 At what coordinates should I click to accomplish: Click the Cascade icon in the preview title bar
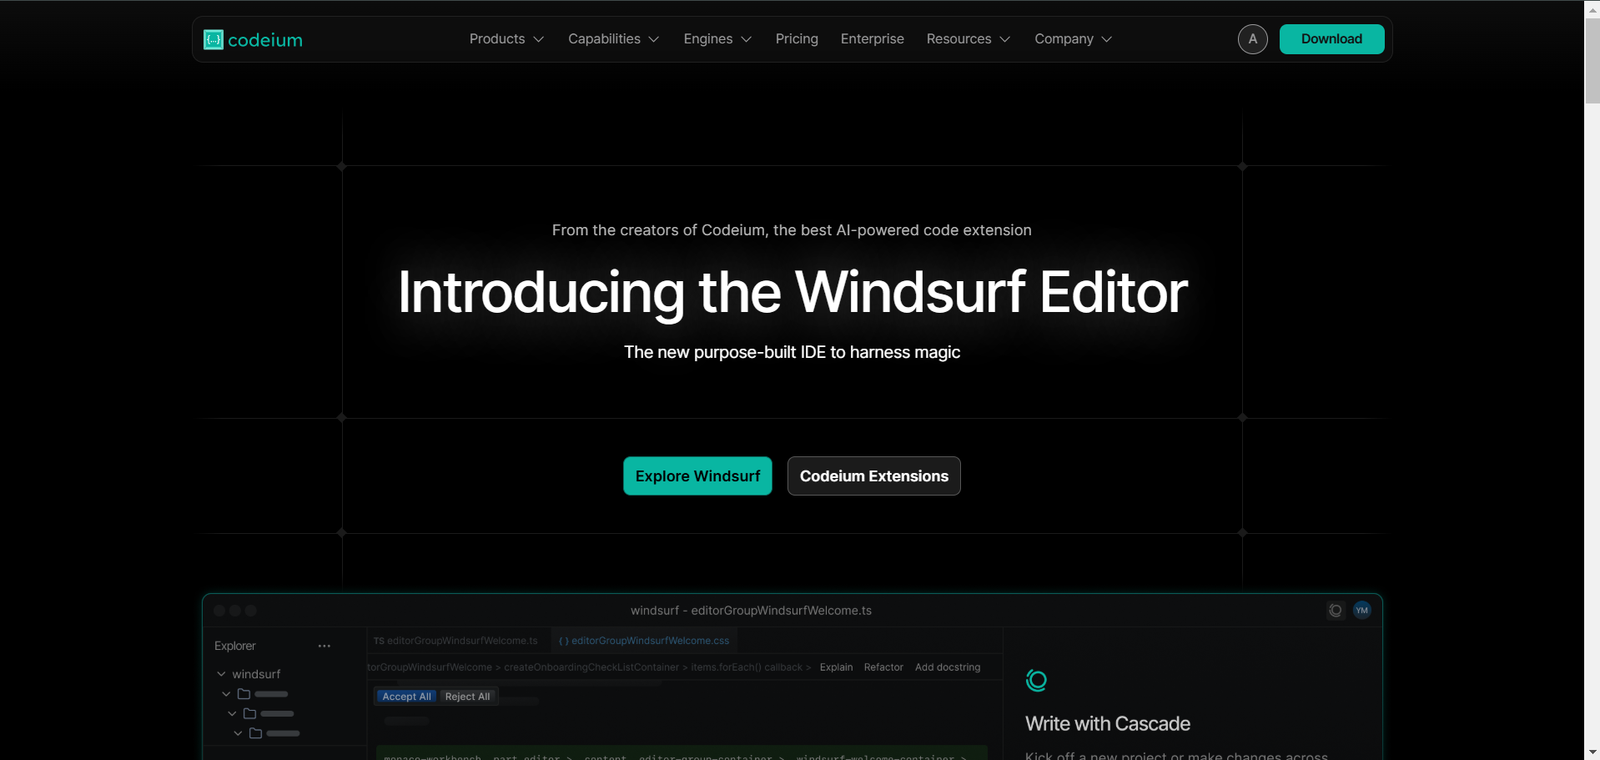click(1335, 610)
